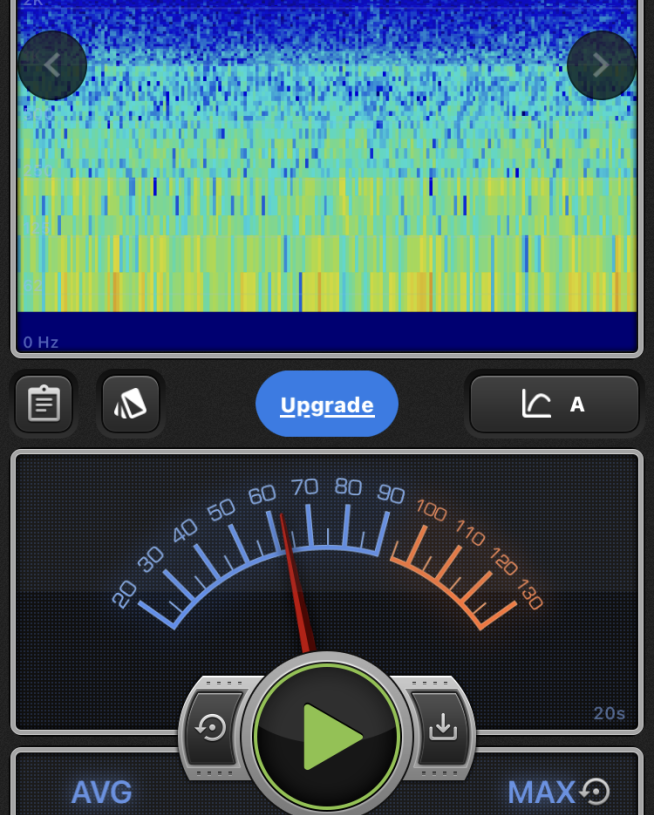
Task: Click the Upgrade button
Action: coord(327,405)
